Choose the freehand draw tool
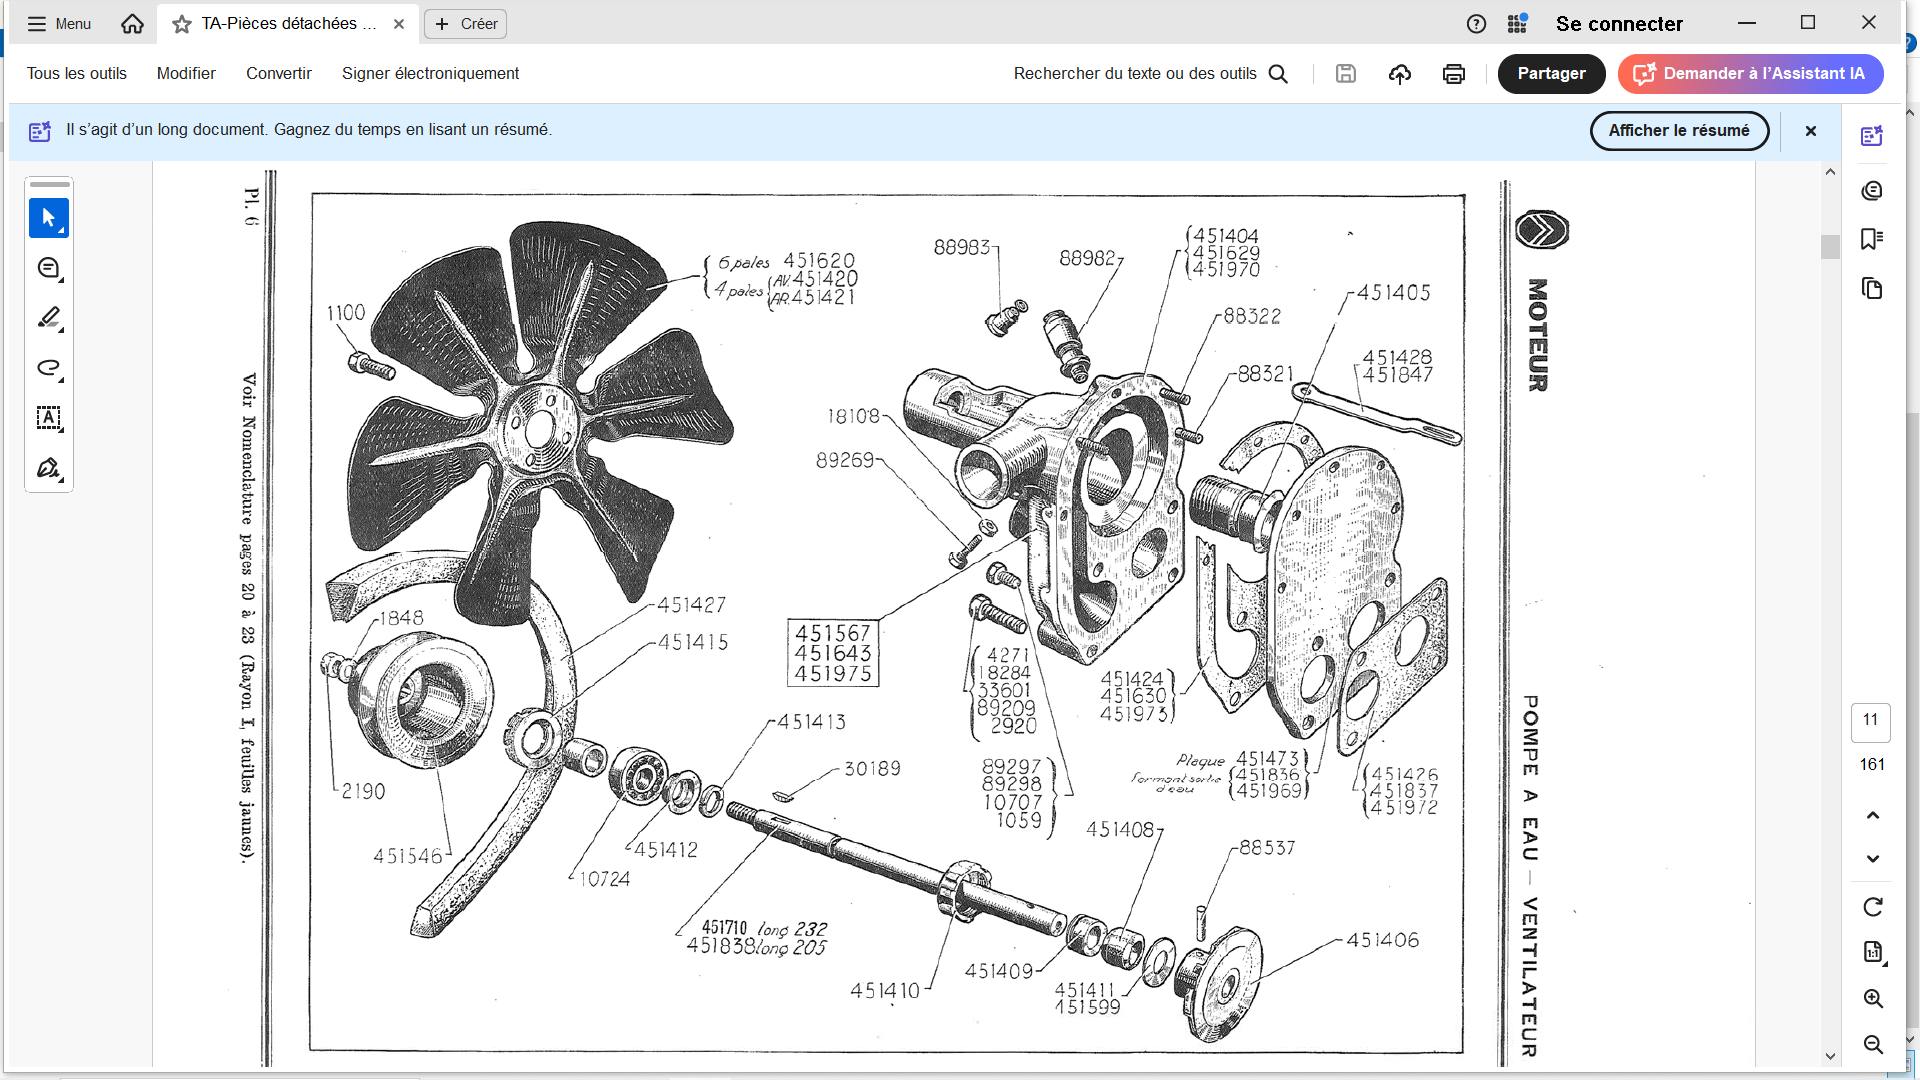The image size is (1920, 1080). (x=48, y=368)
